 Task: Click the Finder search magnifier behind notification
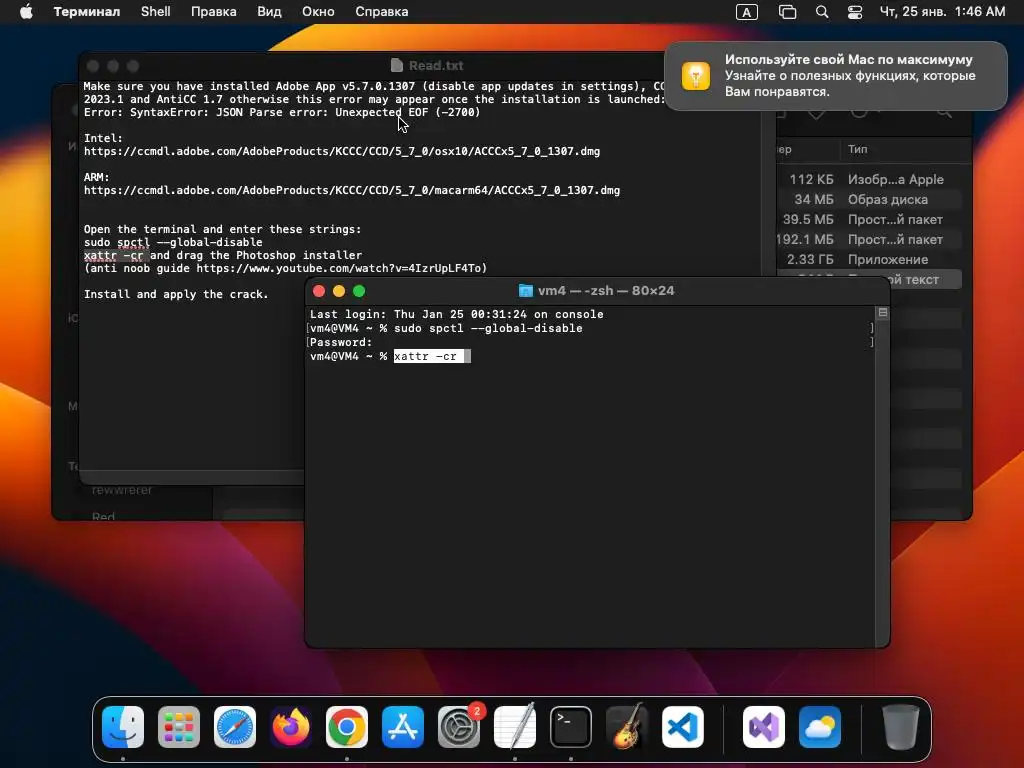(944, 113)
